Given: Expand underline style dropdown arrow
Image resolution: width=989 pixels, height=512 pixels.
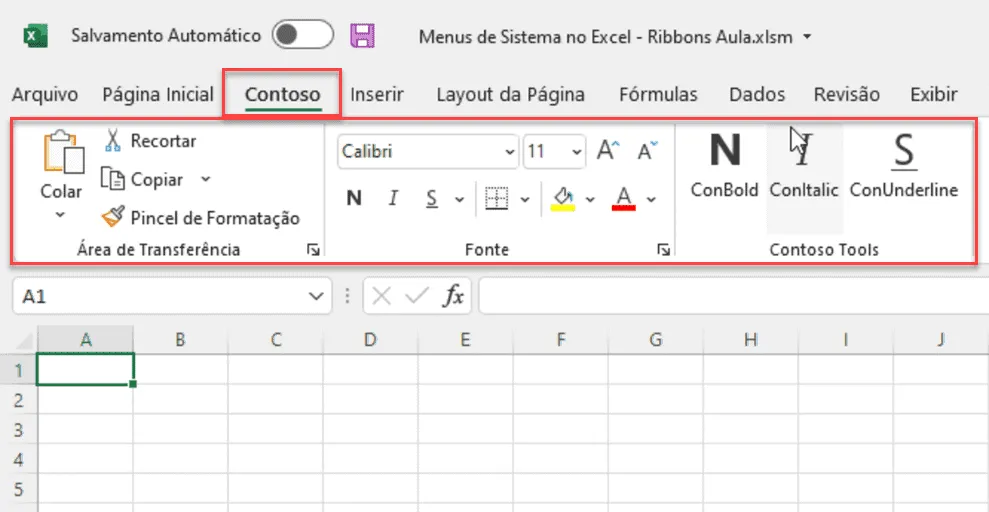Looking at the screenshot, I should (x=460, y=200).
